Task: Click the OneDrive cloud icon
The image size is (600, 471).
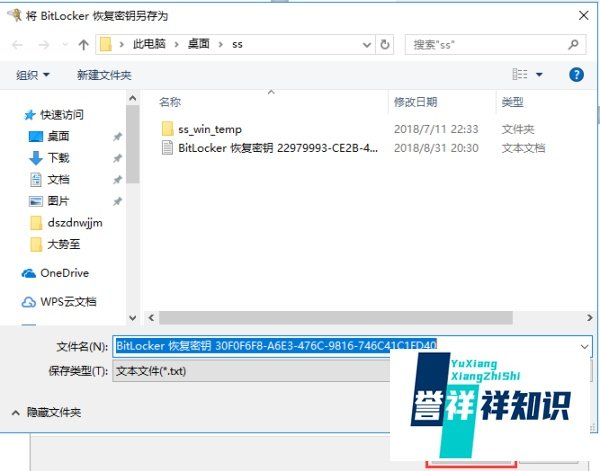Action: point(29,273)
